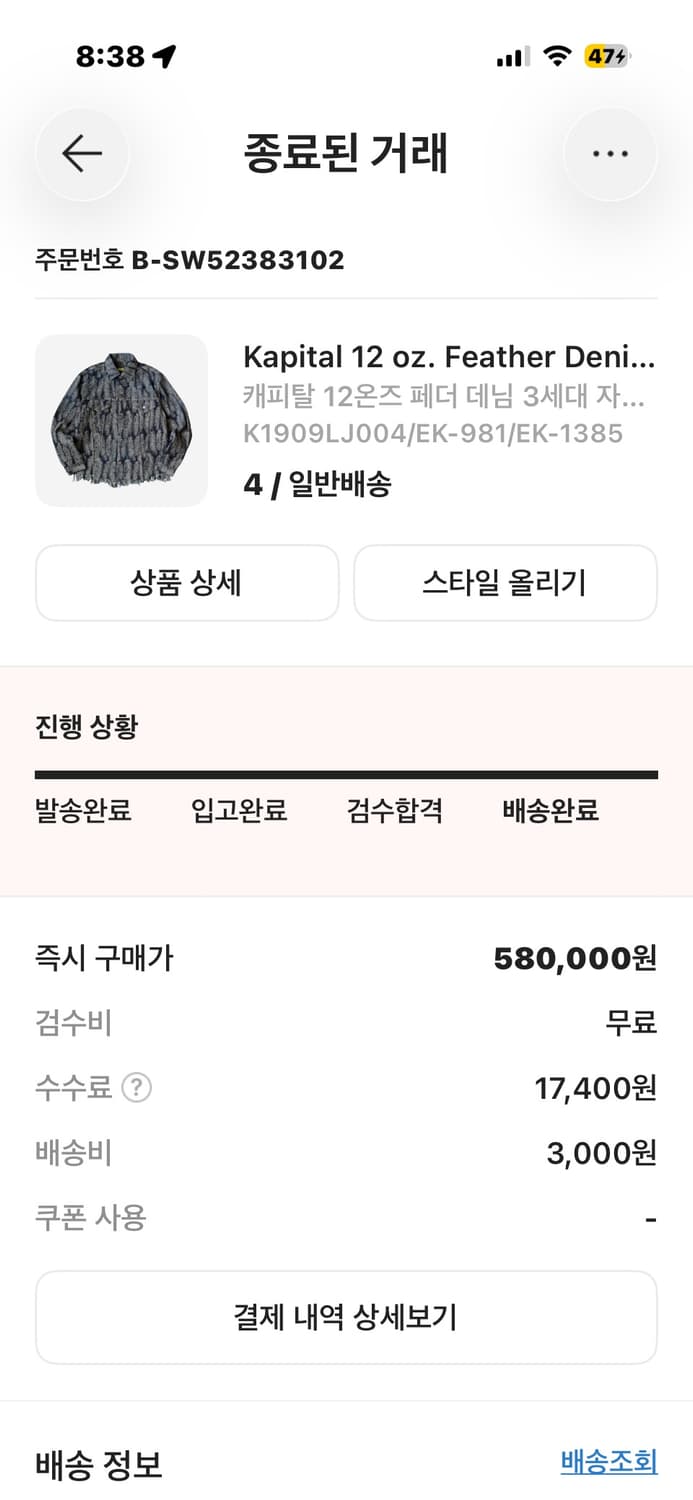Image resolution: width=693 pixels, height=1500 pixels.
Task: Select the 발송완료 progress step
Action: tap(81, 811)
